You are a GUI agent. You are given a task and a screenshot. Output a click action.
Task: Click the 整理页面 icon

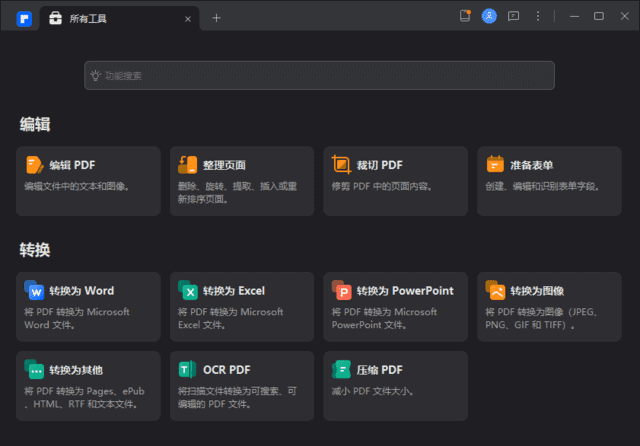click(188, 165)
